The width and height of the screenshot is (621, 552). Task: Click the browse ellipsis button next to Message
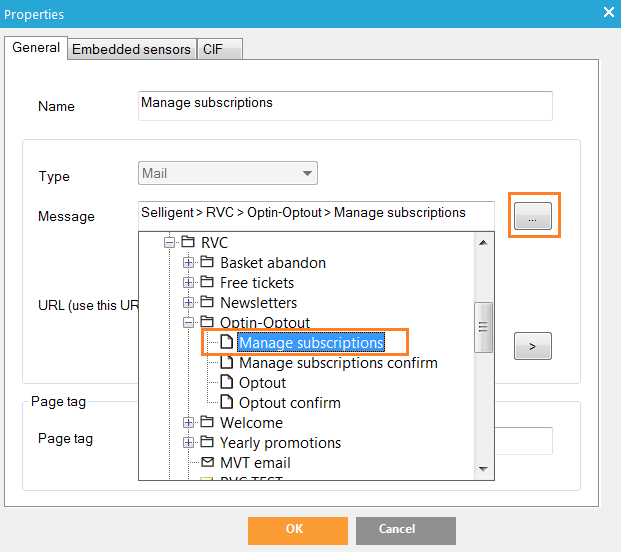533,217
